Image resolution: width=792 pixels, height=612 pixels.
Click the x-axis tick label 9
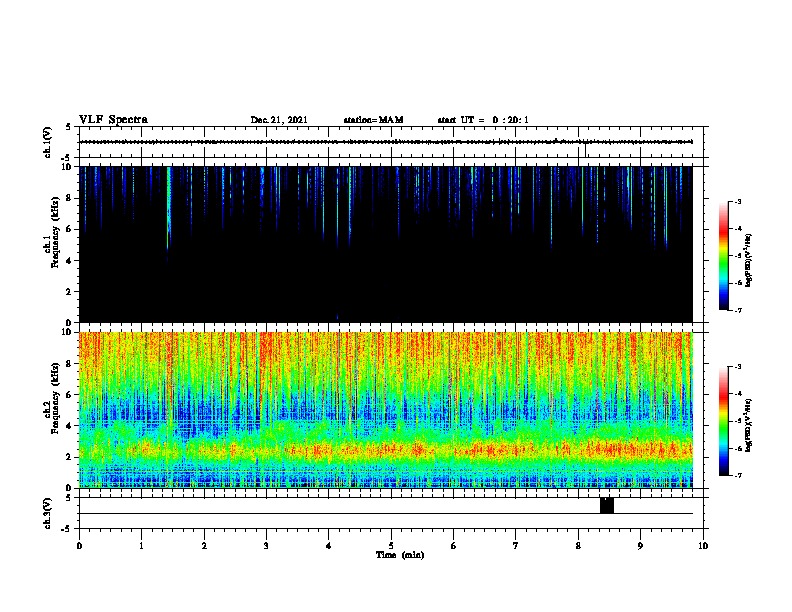click(x=640, y=546)
